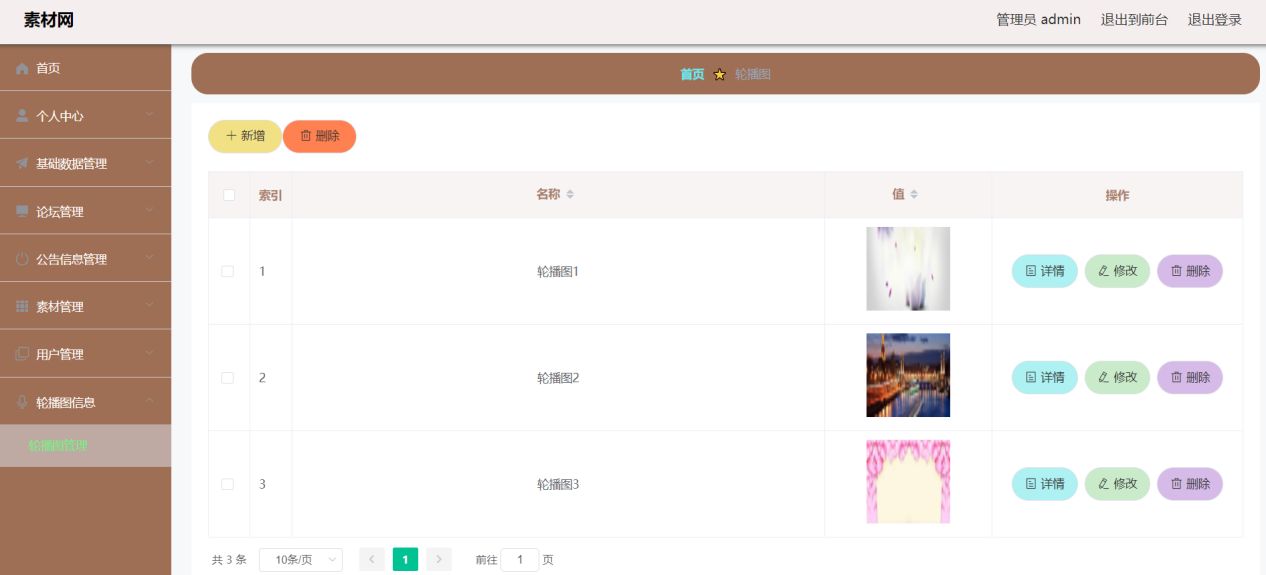This screenshot has height=575, width=1266.
Task: Click 删除 for 轮播图1
Action: point(1190,271)
